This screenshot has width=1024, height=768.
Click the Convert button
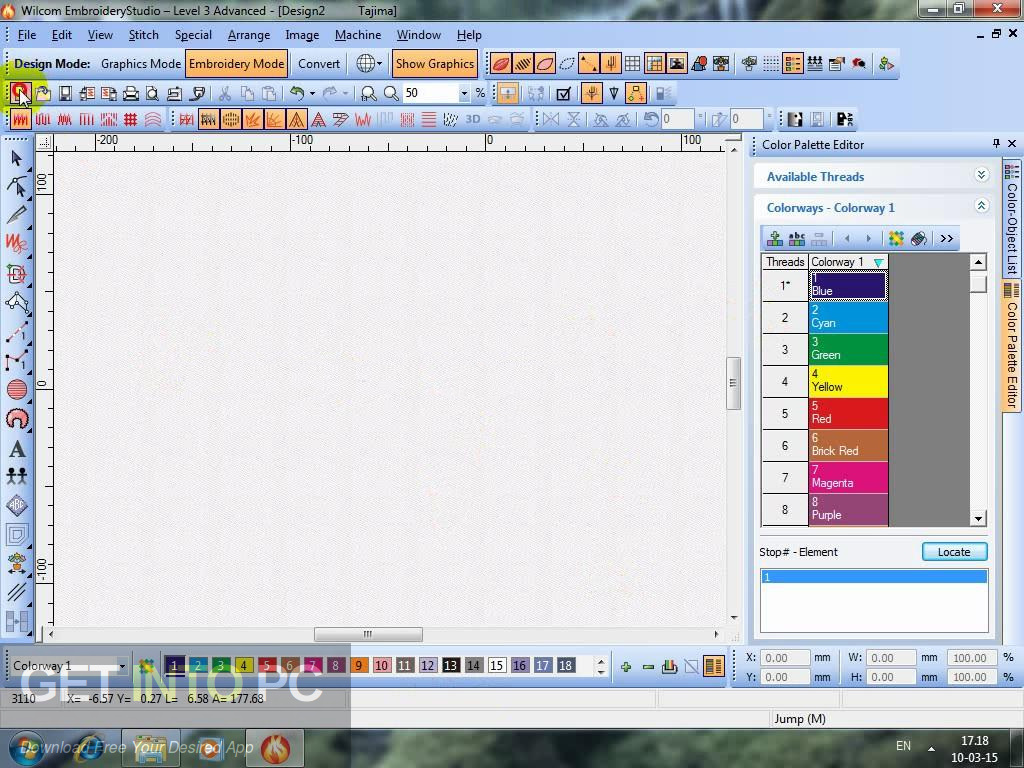[x=319, y=63]
